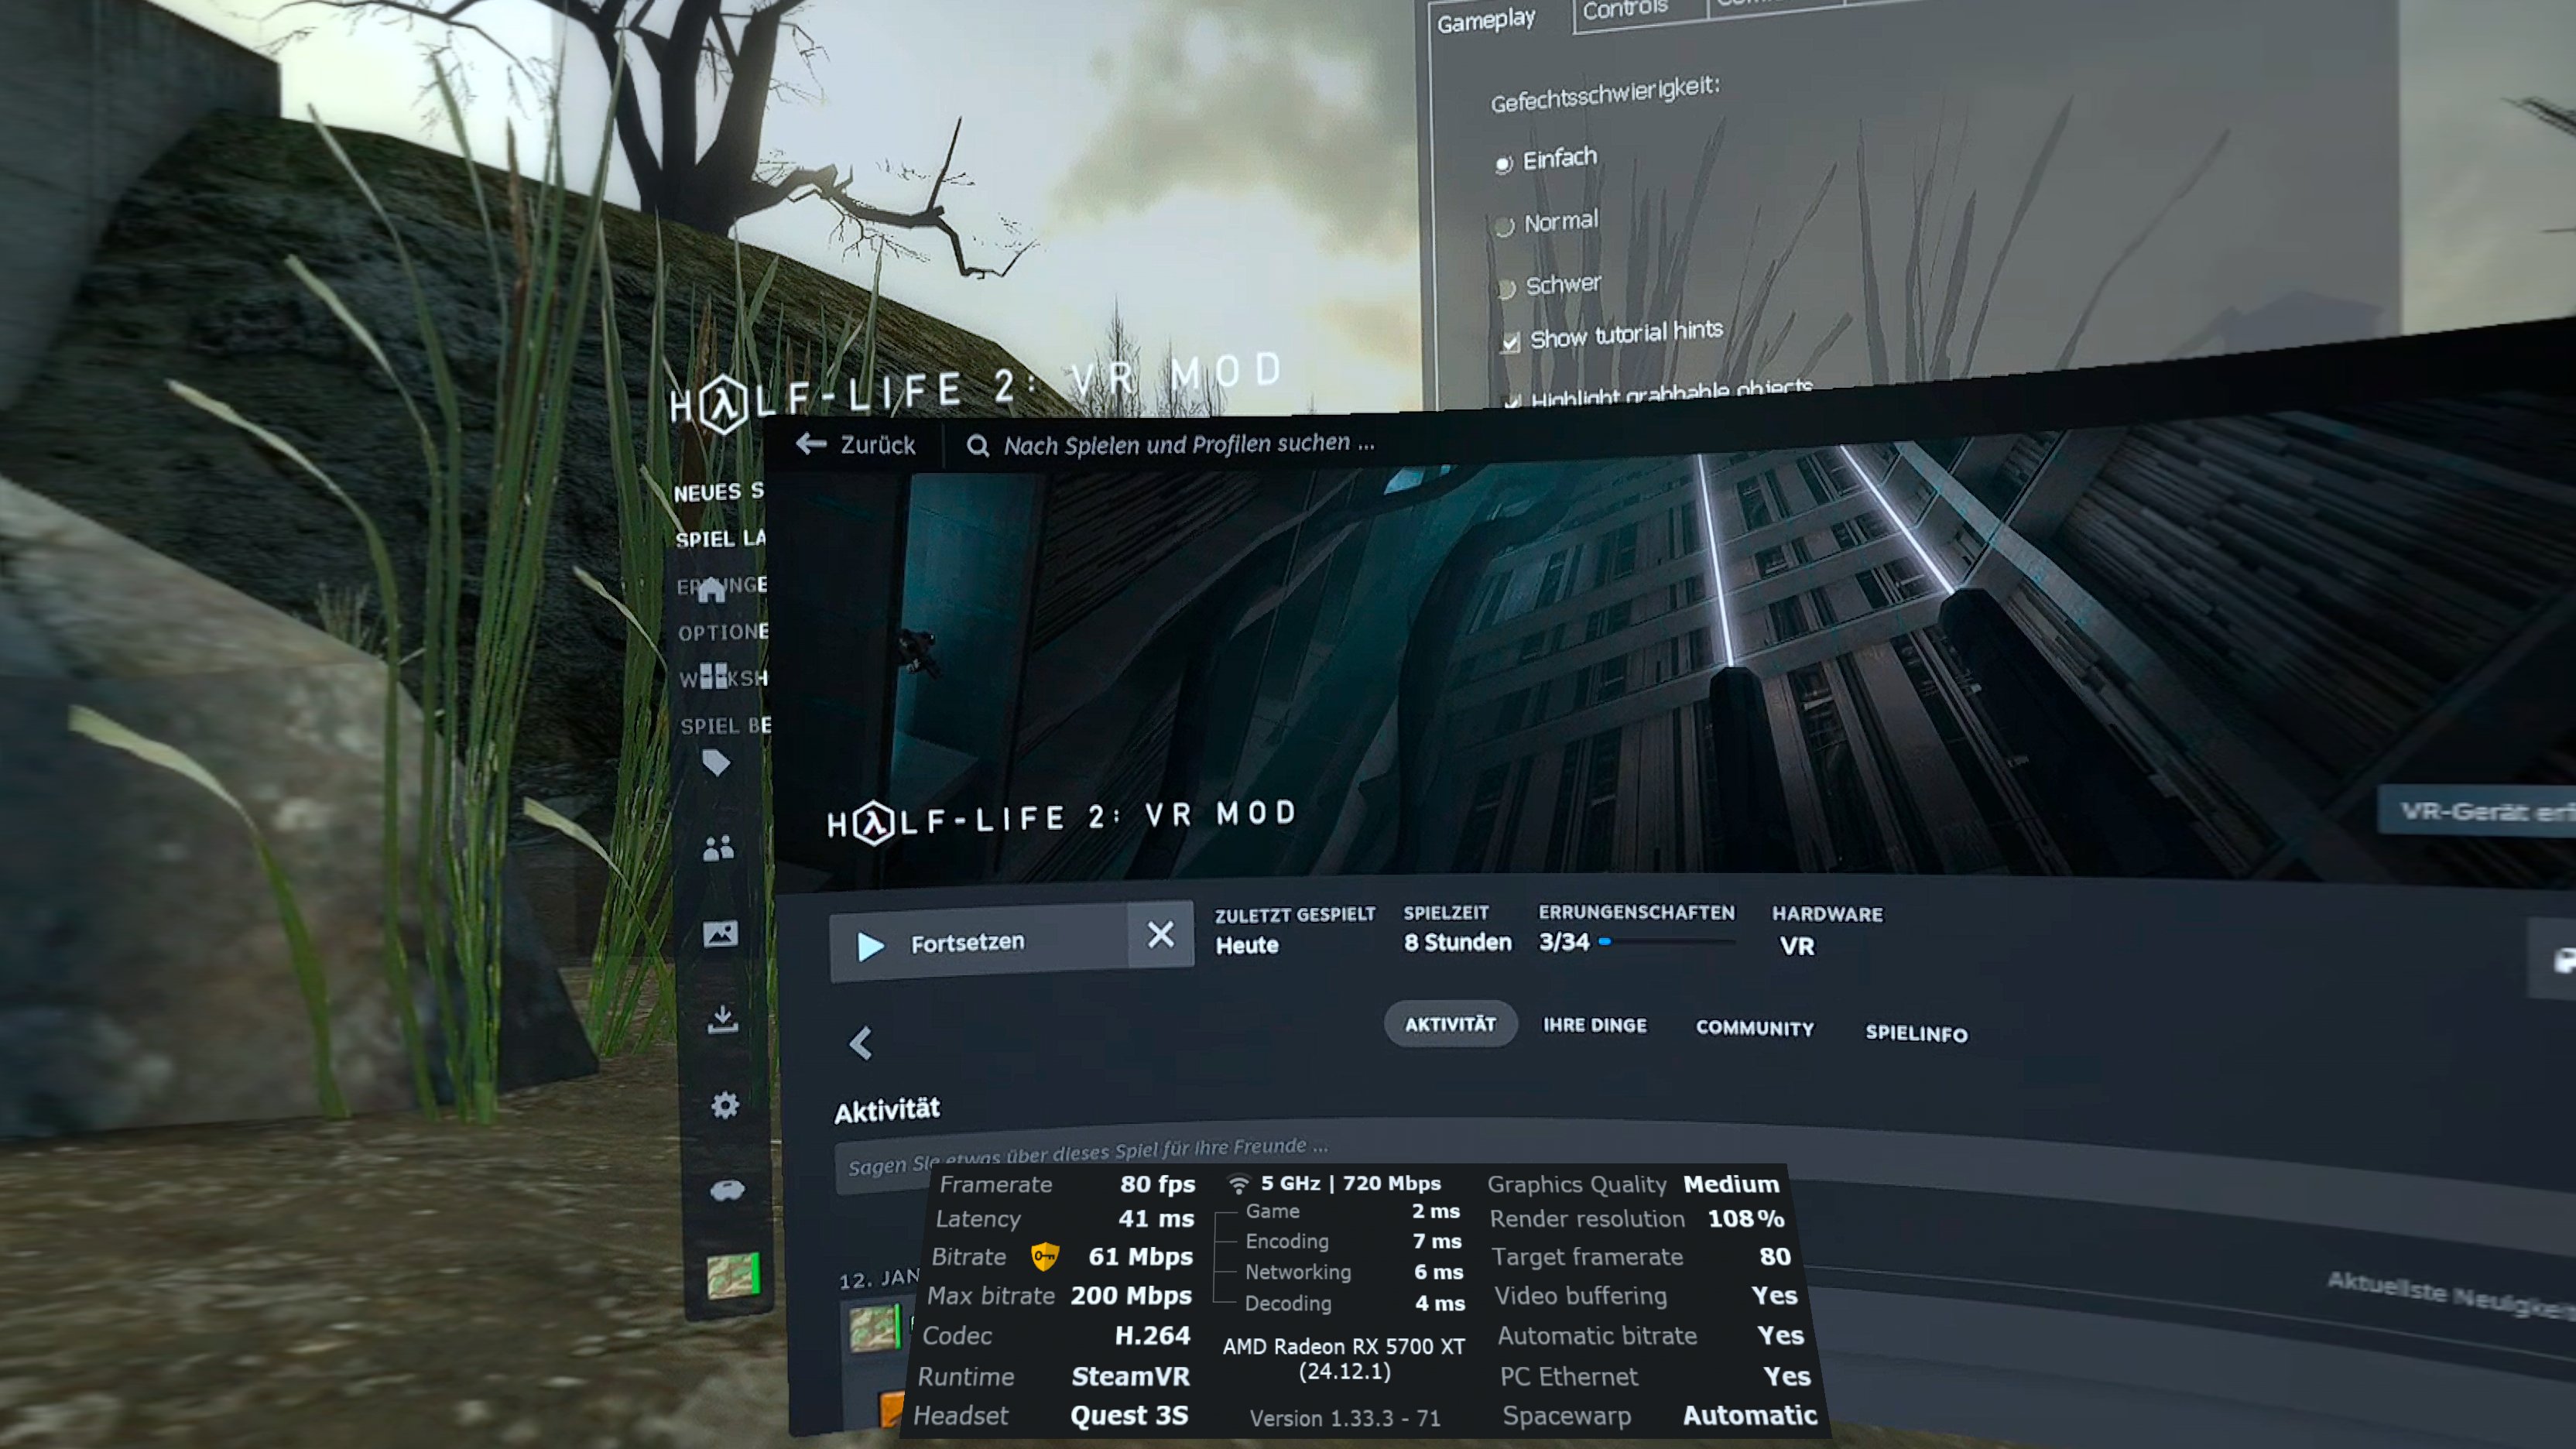Screen dimensions: 2576x1449
Task: Close the running game with X
Action: [1160, 935]
